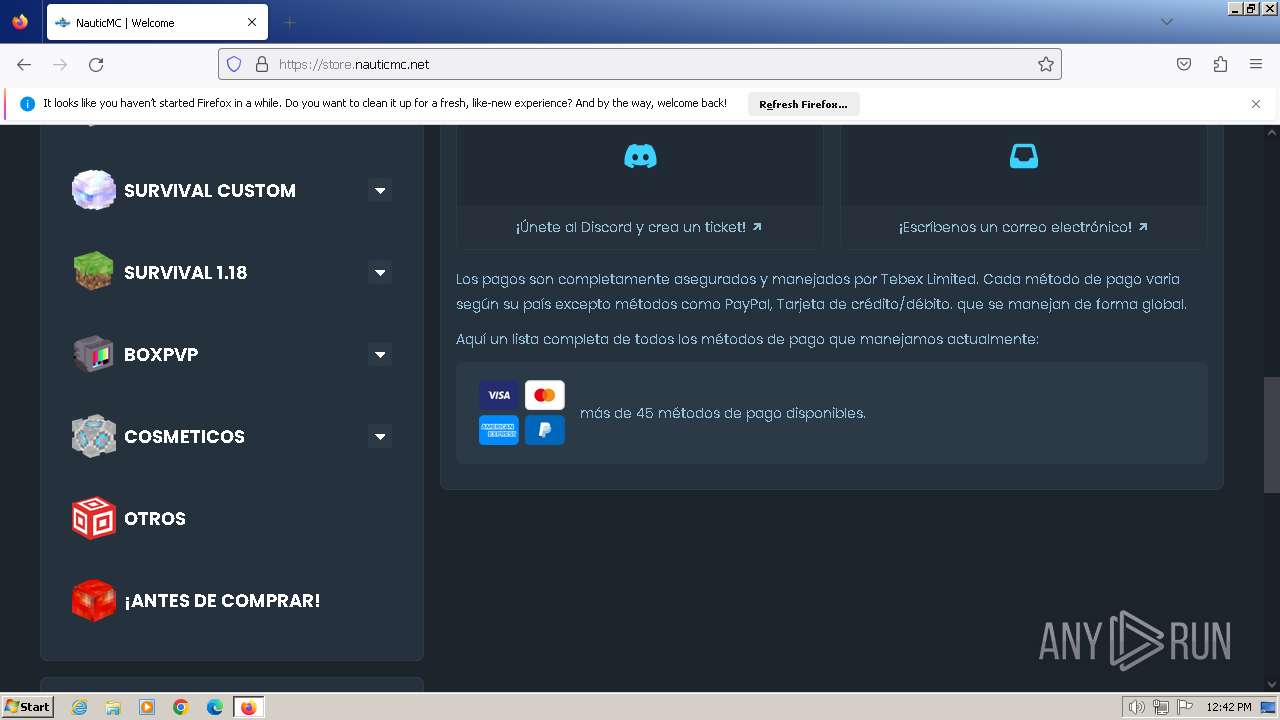
Task: Open the COSMETICOS menu entry
Action: (184, 436)
